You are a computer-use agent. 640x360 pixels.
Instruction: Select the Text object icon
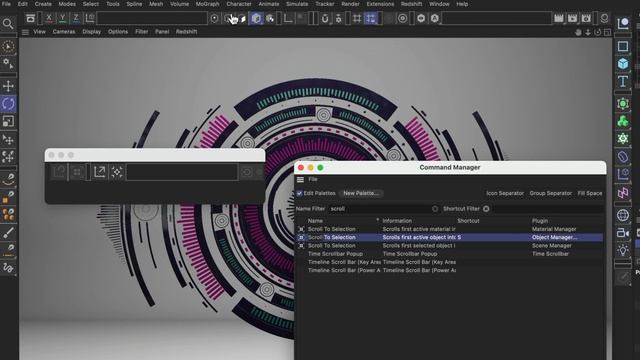point(623,81)
